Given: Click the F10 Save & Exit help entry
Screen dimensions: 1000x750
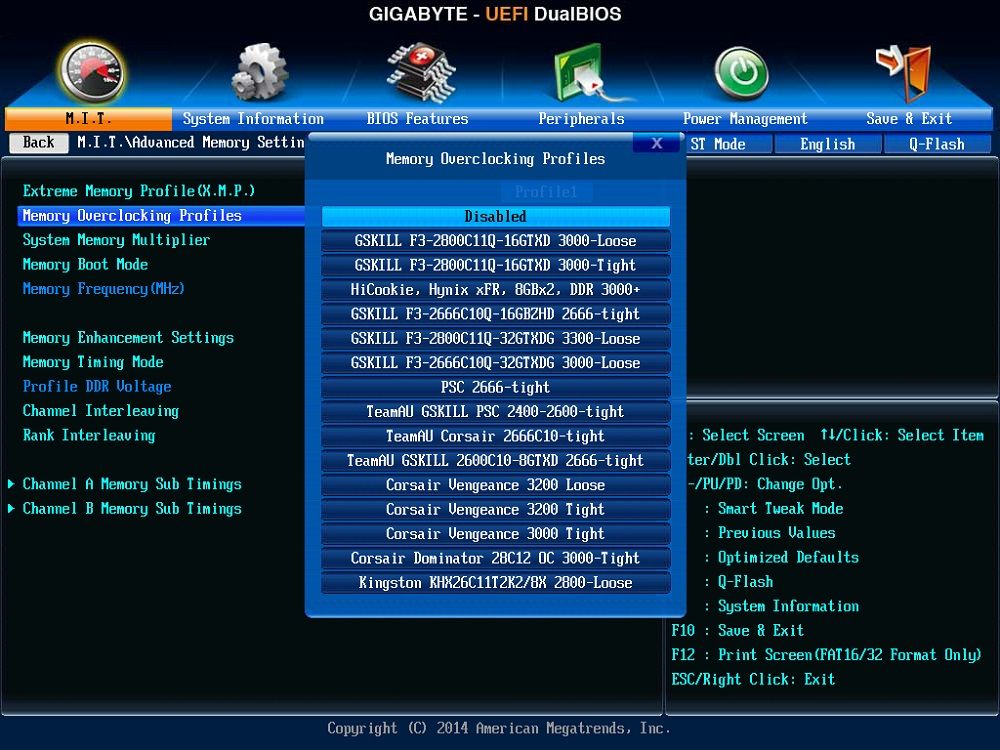Looking at the screenshot, I should pos(737,630).
